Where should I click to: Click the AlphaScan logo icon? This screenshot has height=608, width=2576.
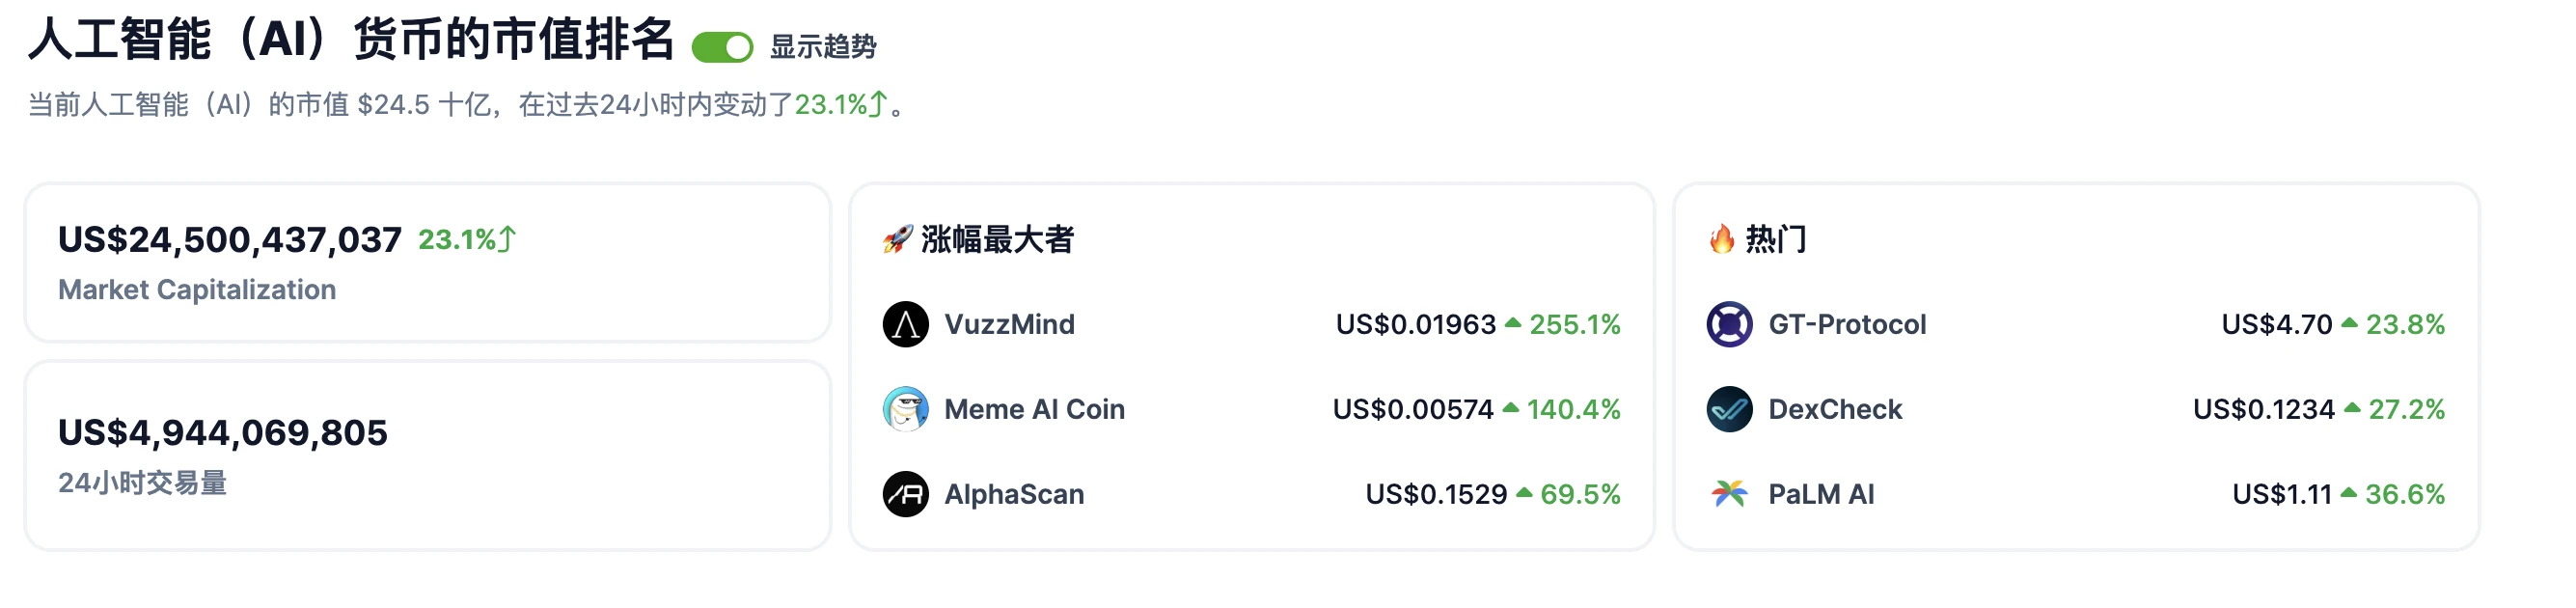click(905, 494)
